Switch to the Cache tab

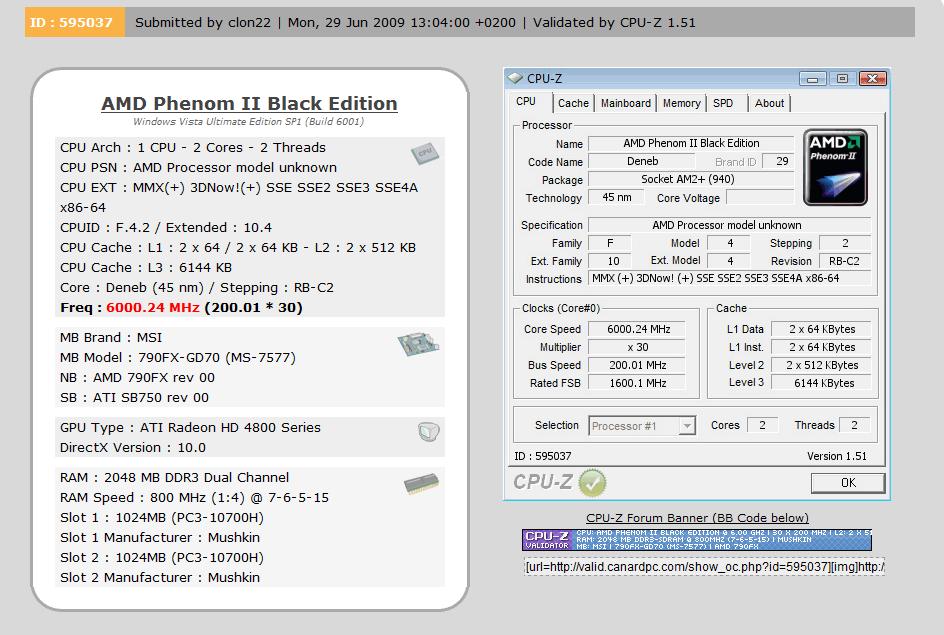click(573, 103)
